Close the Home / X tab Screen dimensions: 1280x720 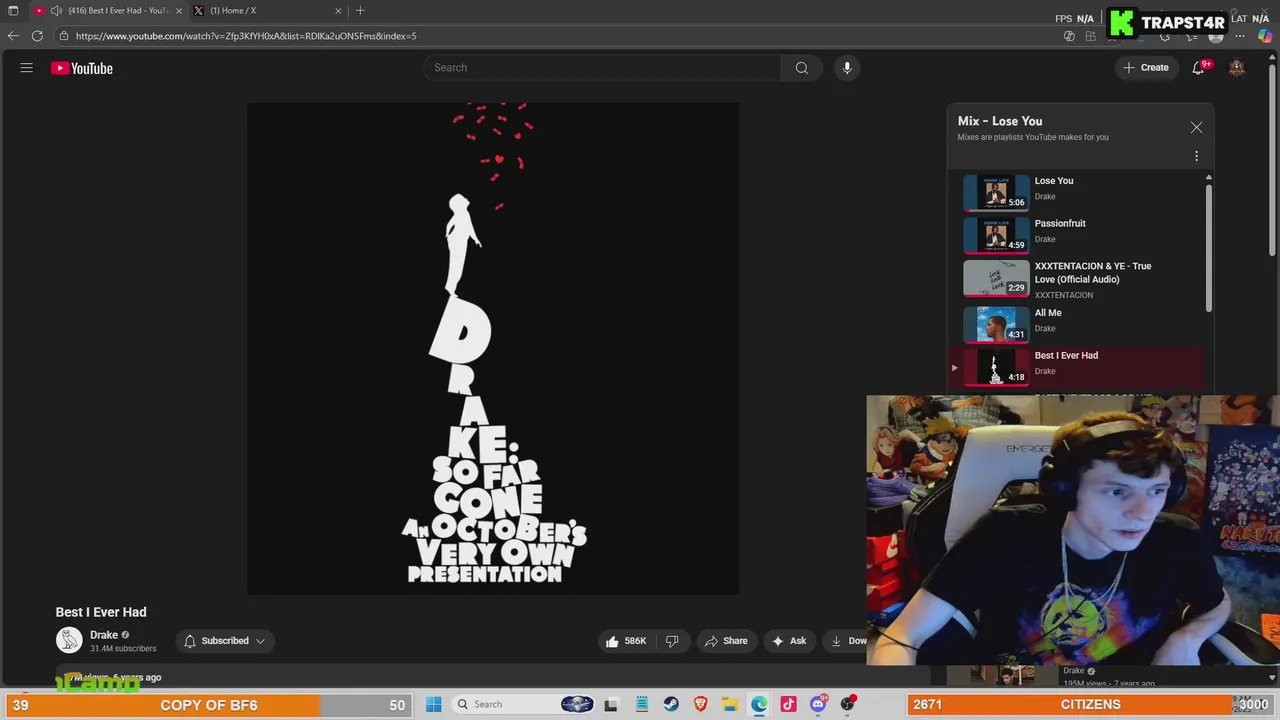coord(338,11)
